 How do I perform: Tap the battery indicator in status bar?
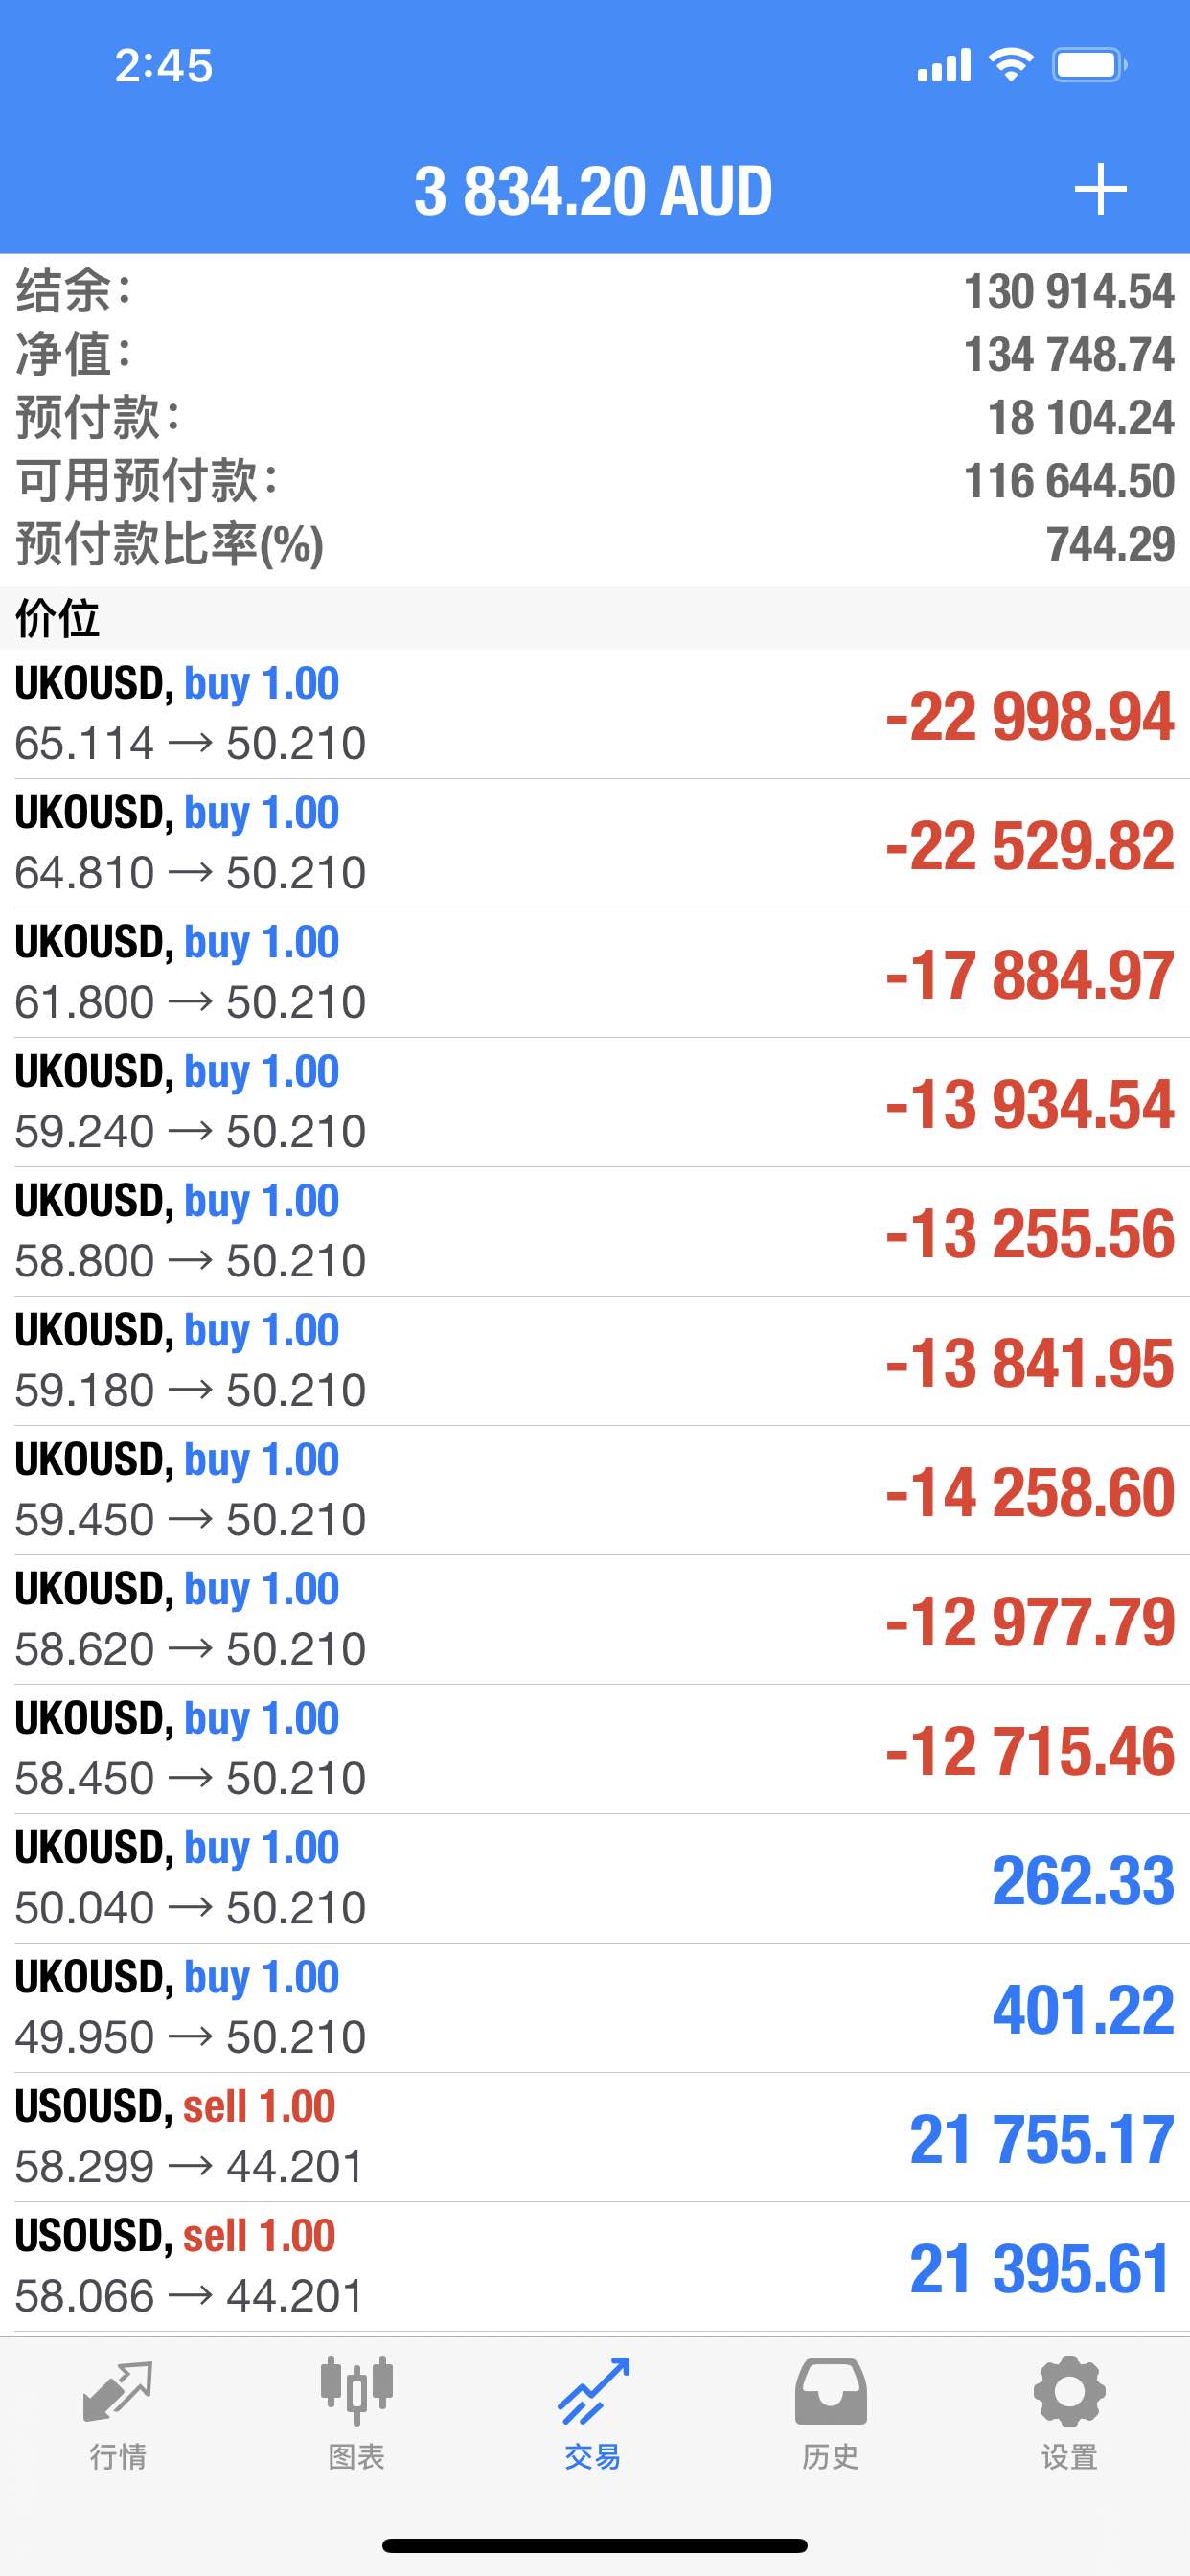click(x=1089, y=66)
